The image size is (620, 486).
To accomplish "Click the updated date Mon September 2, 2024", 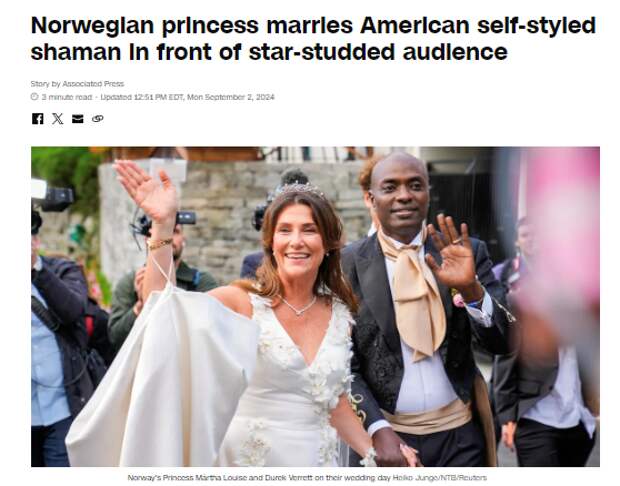I will click(x=231, y=97).
